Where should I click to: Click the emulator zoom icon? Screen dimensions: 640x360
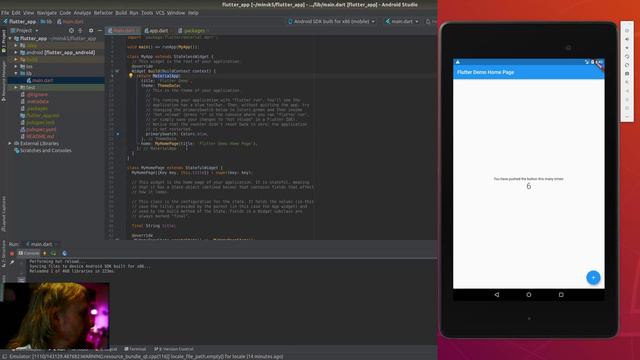pos(627,82)
